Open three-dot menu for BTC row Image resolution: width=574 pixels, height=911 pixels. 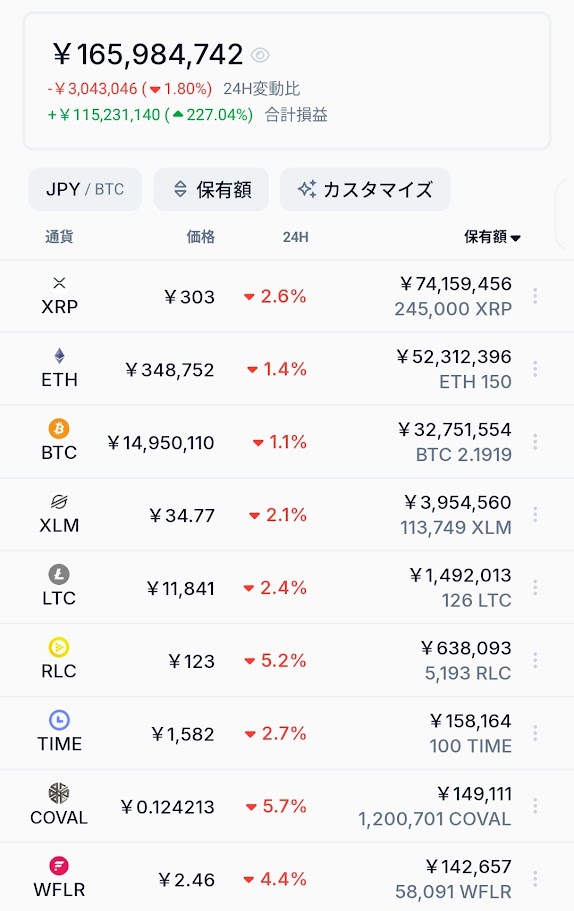pos(535,442)
